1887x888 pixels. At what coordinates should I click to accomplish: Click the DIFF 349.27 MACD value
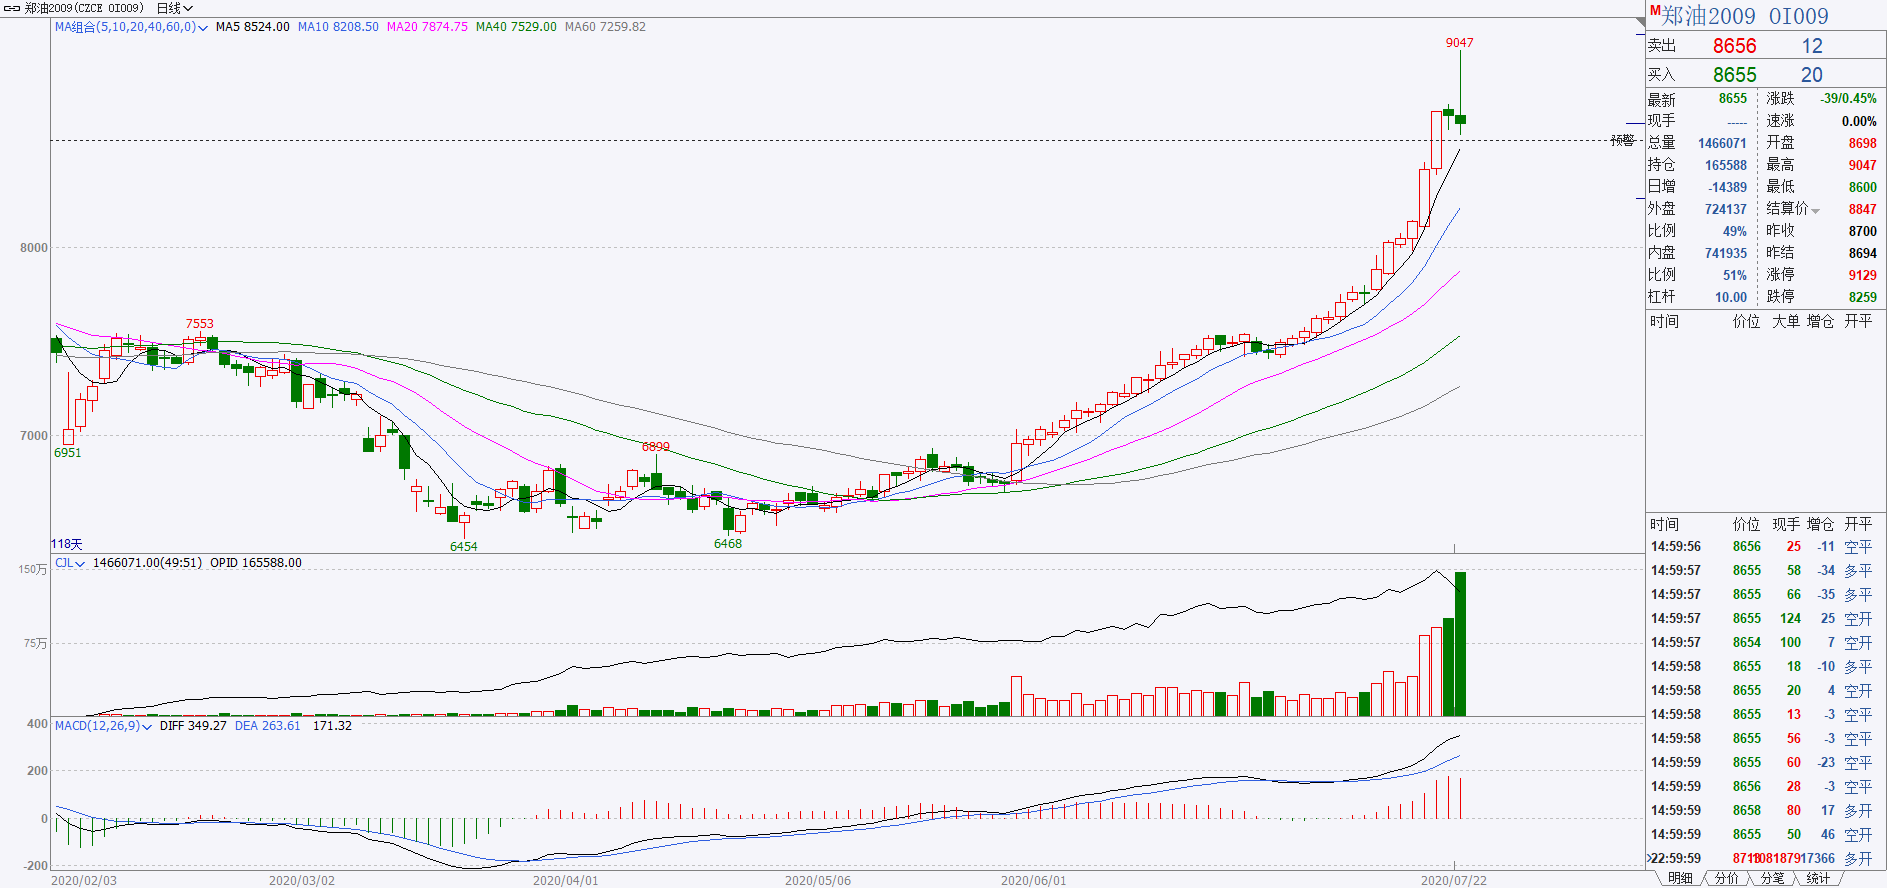click(193, 726)
